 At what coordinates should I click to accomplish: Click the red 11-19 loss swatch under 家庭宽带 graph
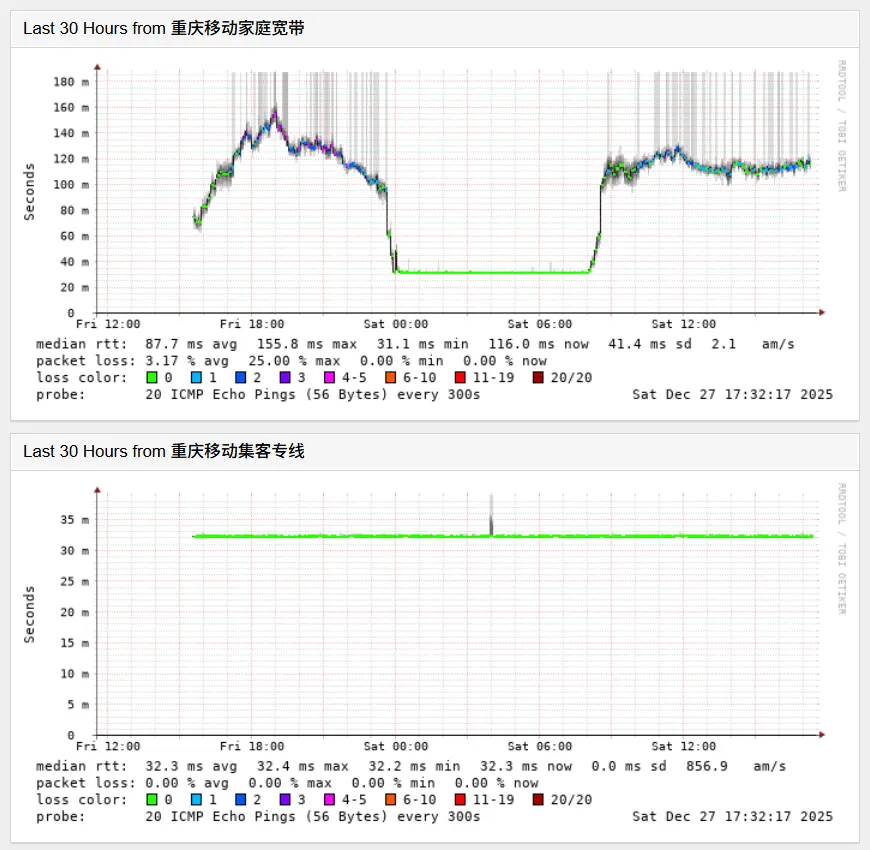[x=460, y=378]
